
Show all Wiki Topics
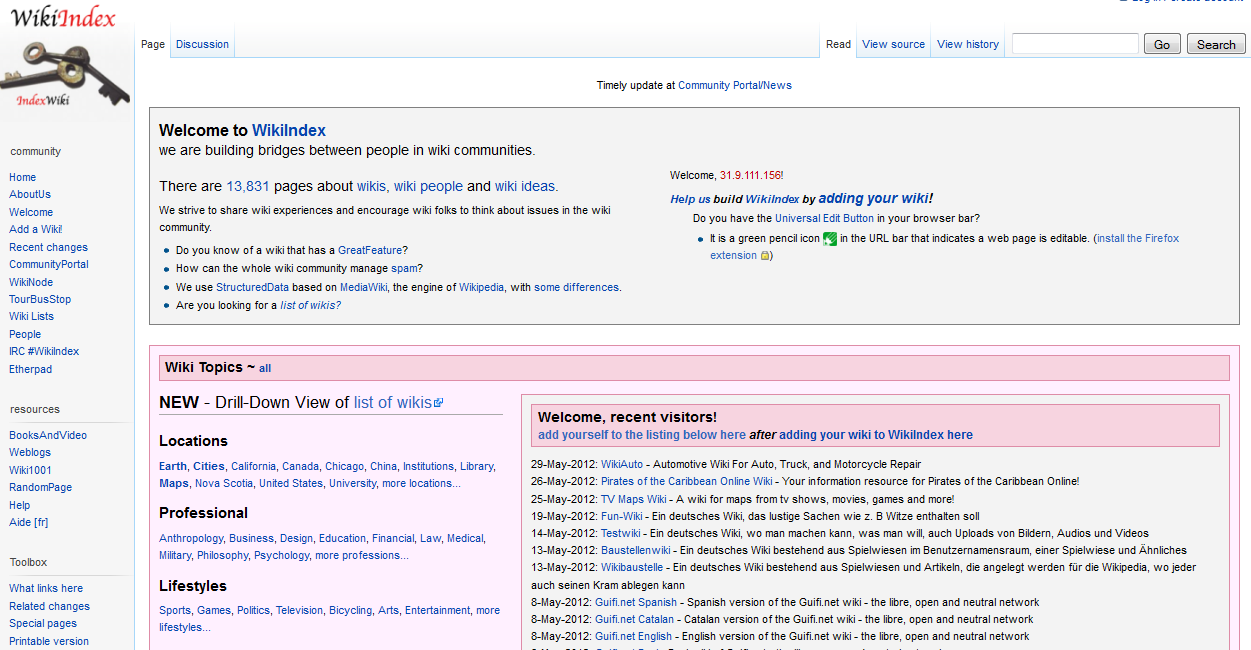coord(265,368)
